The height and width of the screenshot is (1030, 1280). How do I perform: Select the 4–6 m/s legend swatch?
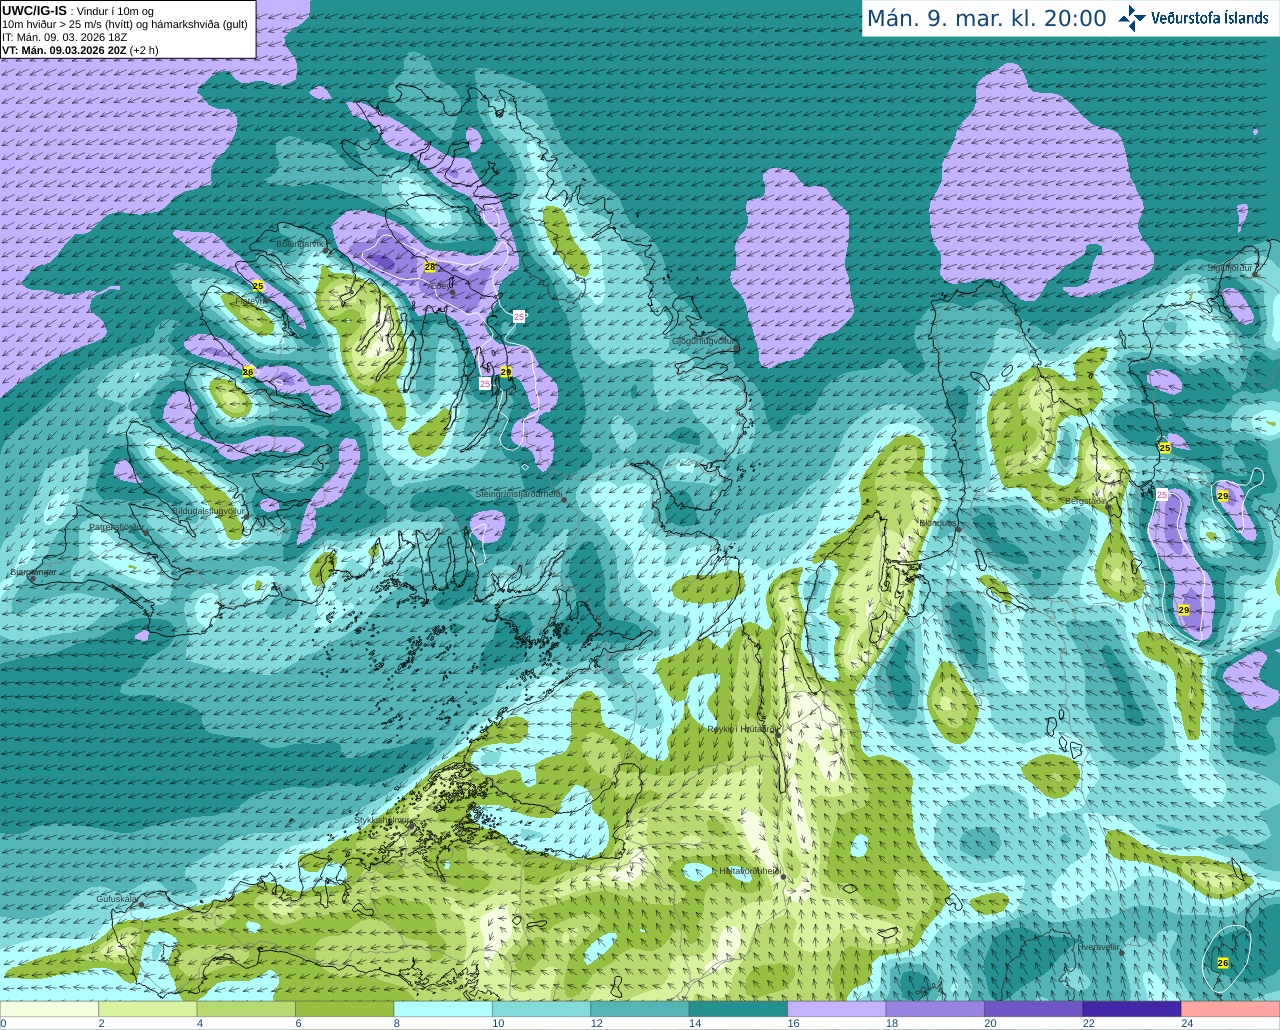click(x=246, y=1009)
